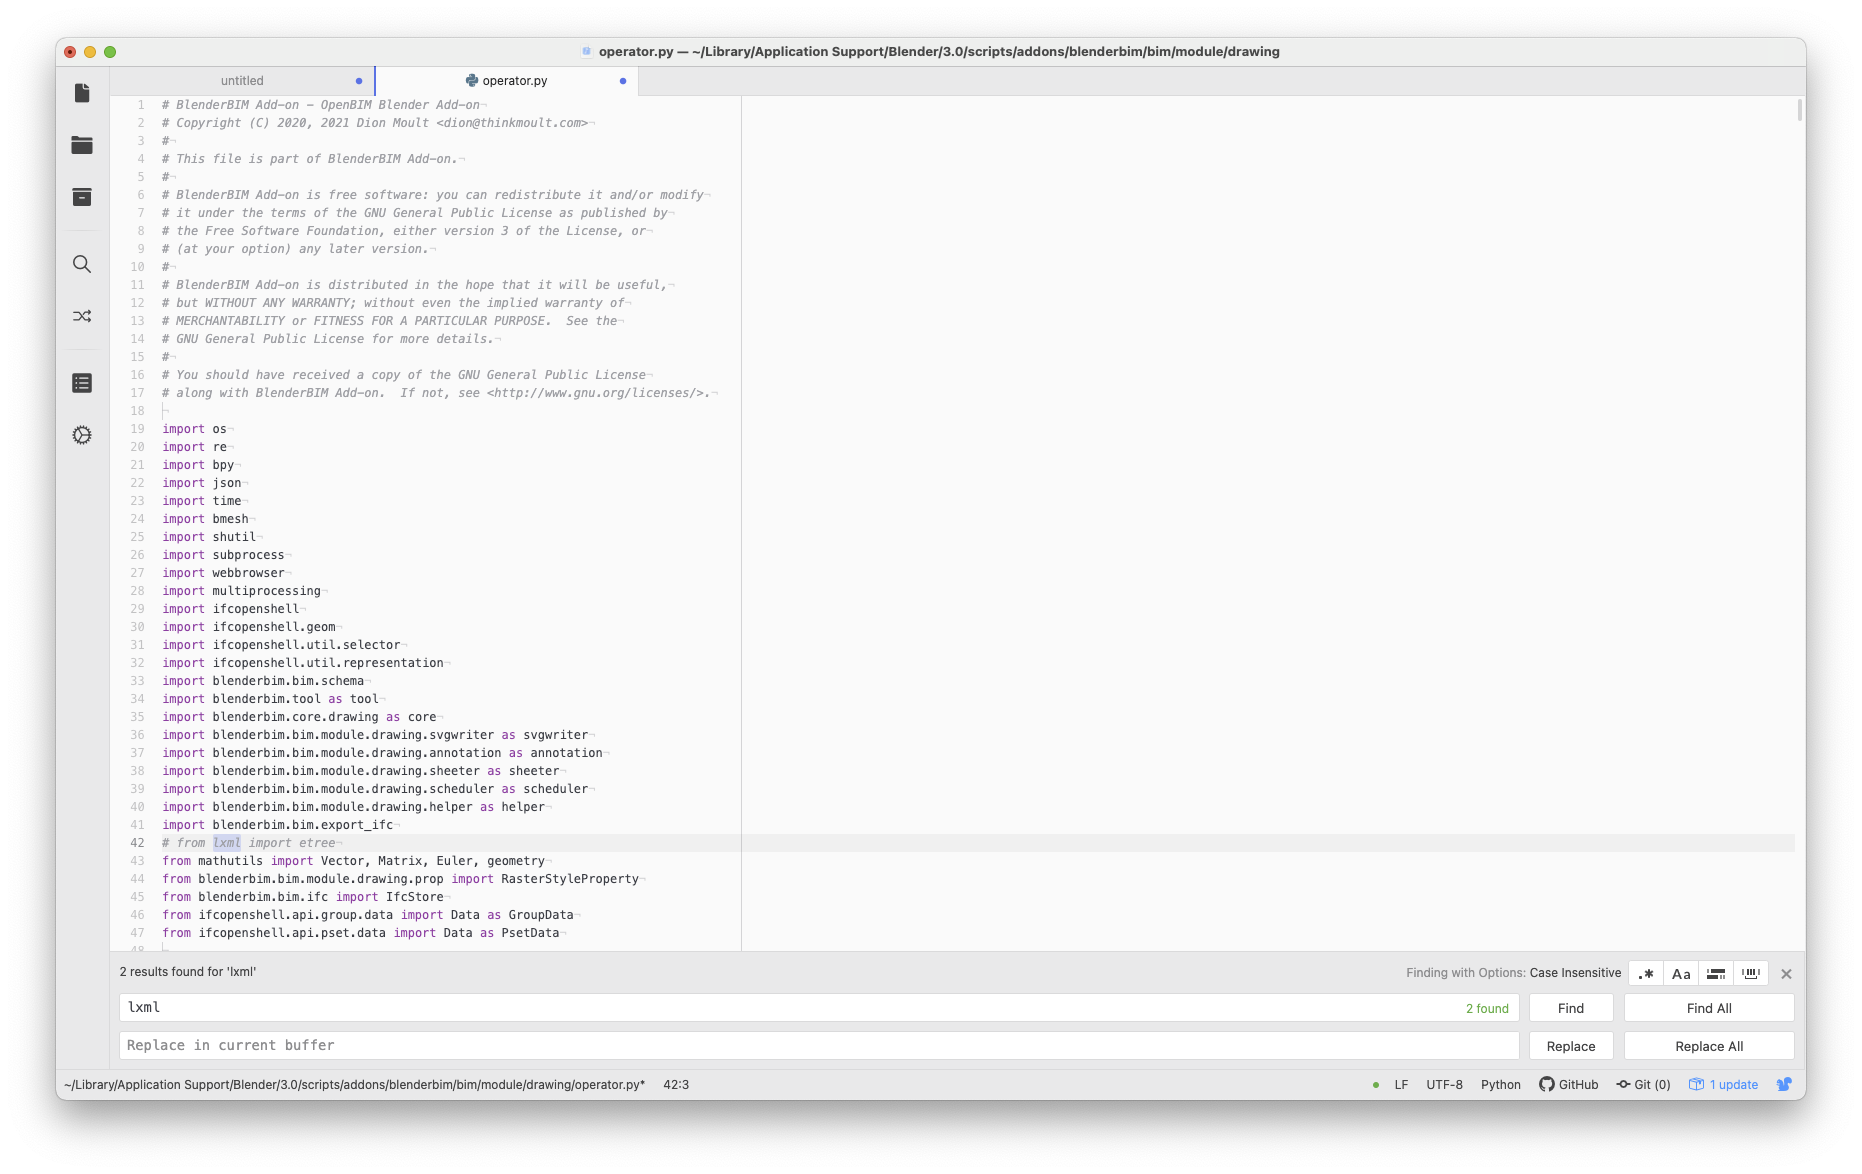Open the UTF-8 encoding selector
1862x1174 pixels.
(1444, 1084)
